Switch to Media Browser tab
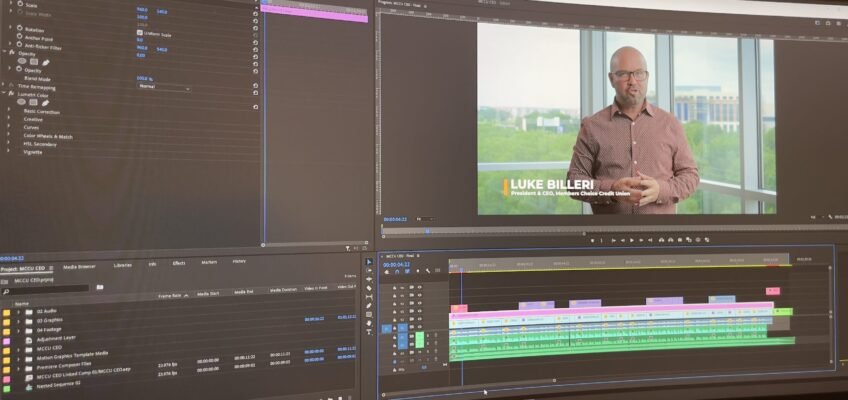The image size is (848, 400). pyautogui.click(x=79, y=266)
